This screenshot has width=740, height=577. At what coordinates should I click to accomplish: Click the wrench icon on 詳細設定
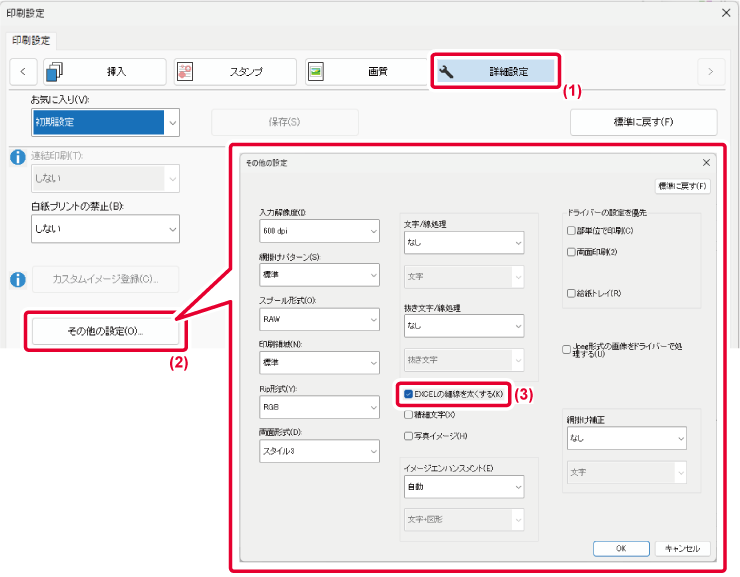click(x=447, y=71)
